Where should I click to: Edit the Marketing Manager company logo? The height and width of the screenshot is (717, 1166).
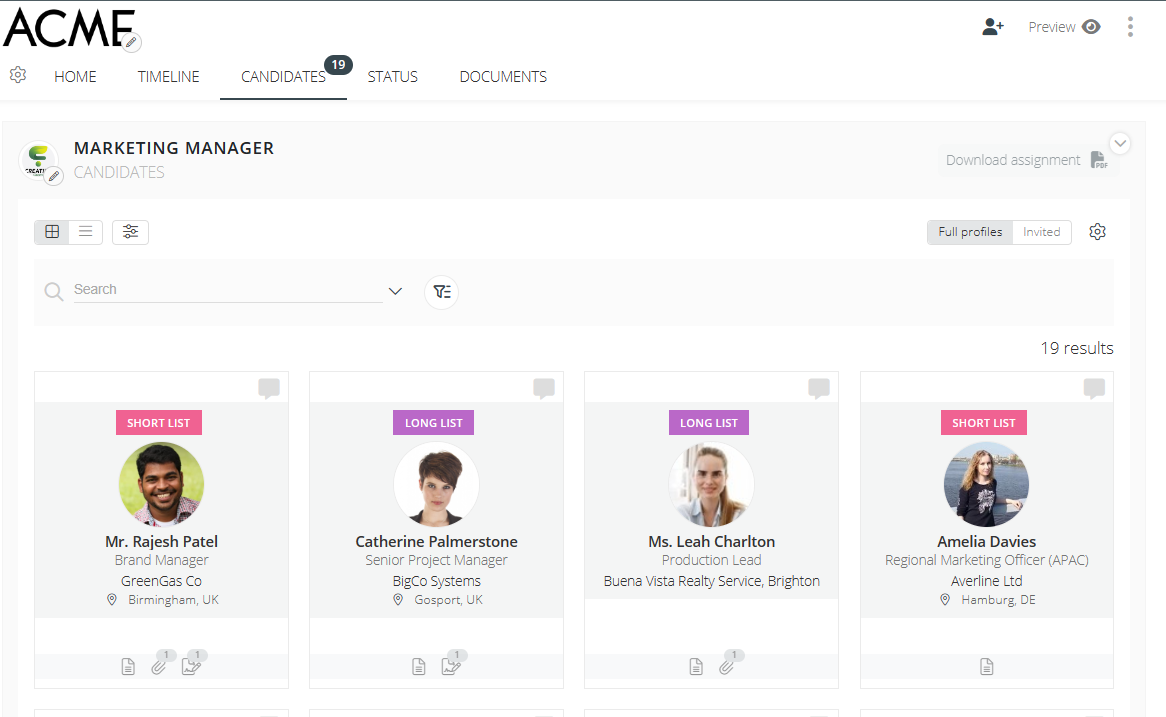tap(54, 176)
